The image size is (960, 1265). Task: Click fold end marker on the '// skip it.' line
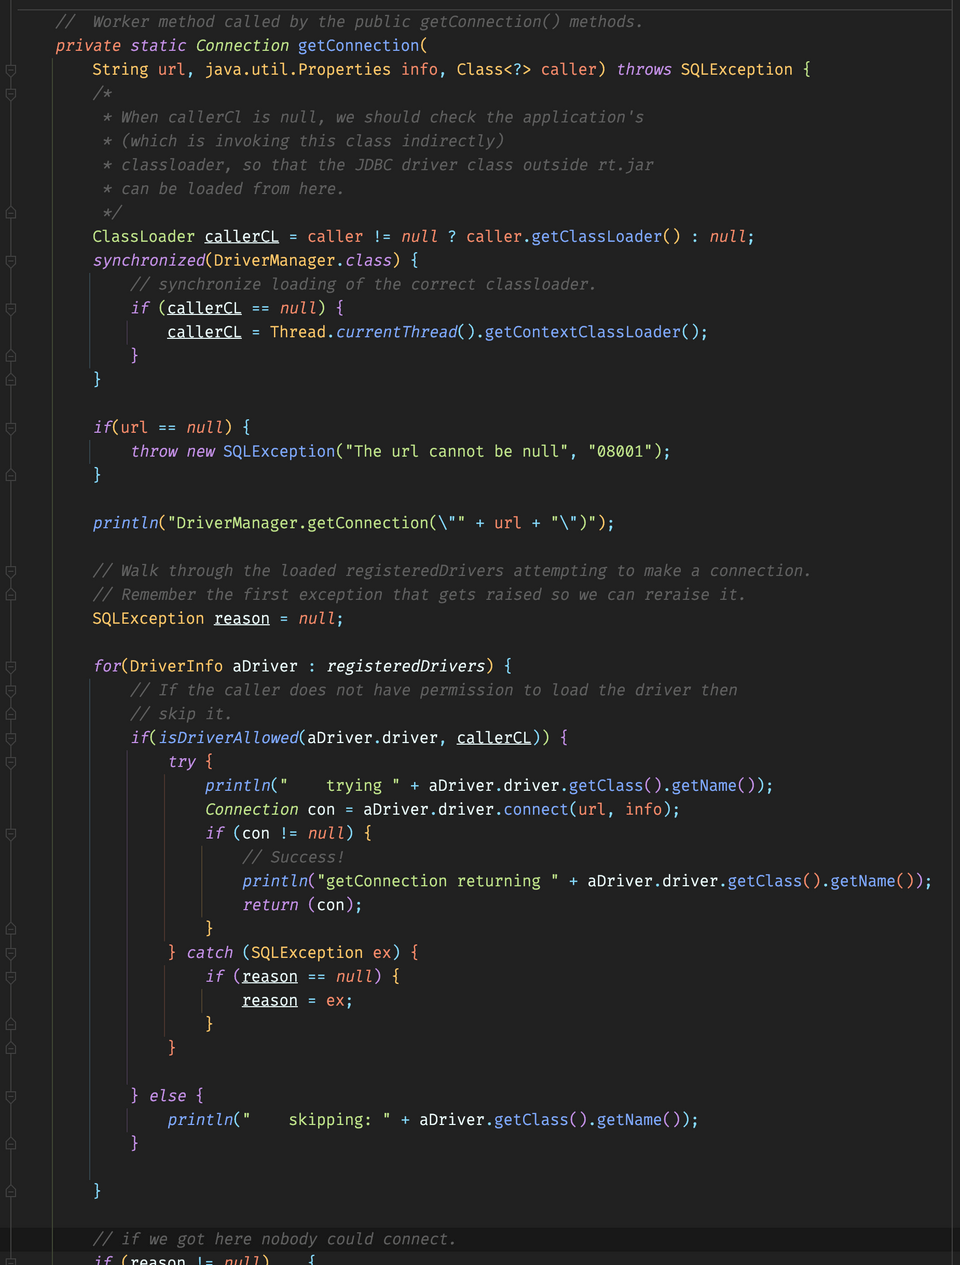click(x=10, y=714)
